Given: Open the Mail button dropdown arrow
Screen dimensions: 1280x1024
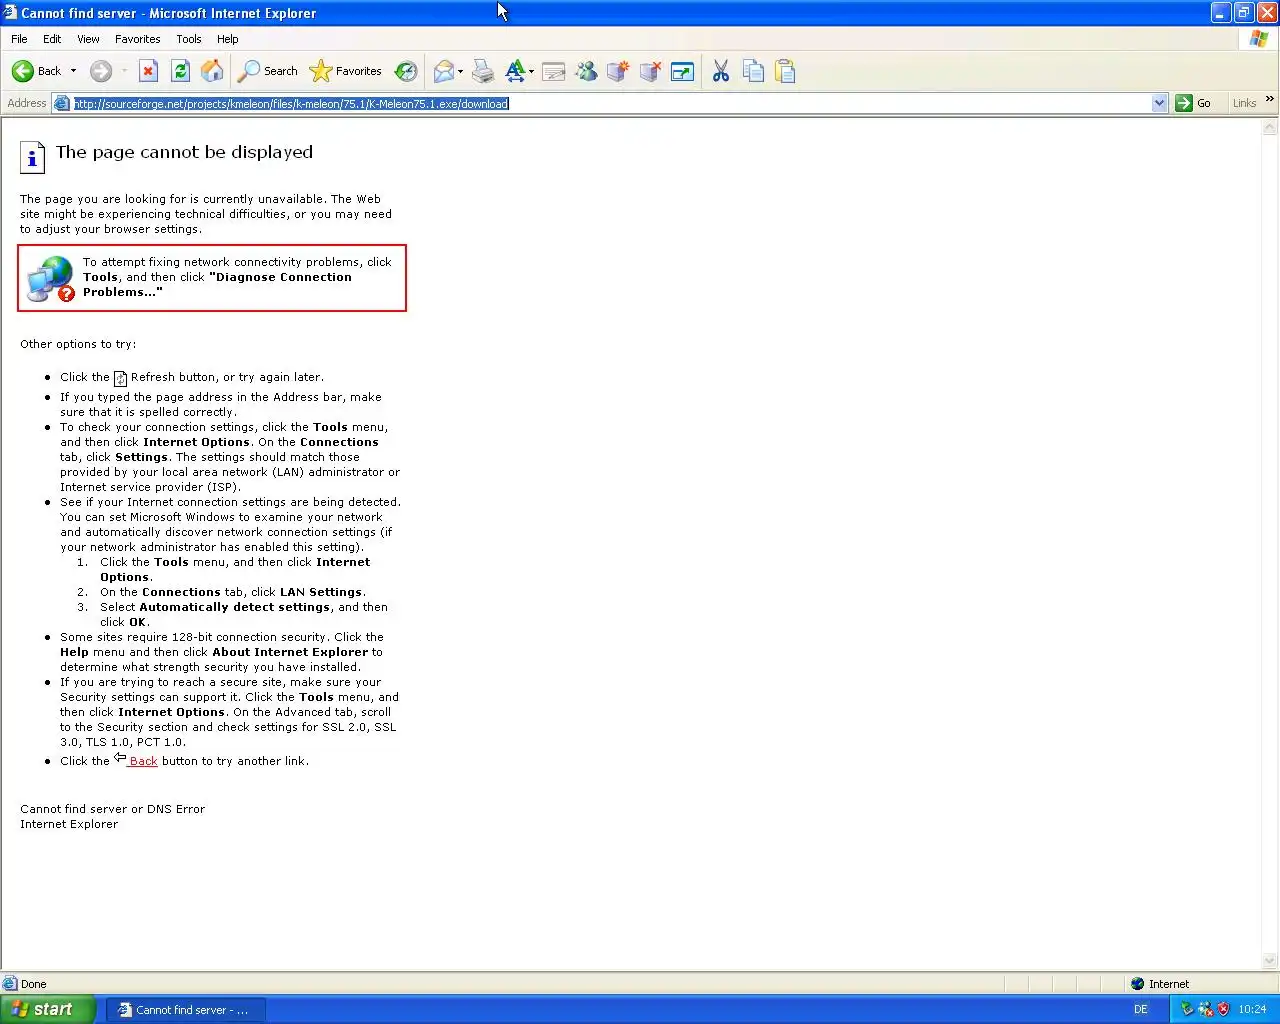Looking at the screenshot, I should point(460,71).
